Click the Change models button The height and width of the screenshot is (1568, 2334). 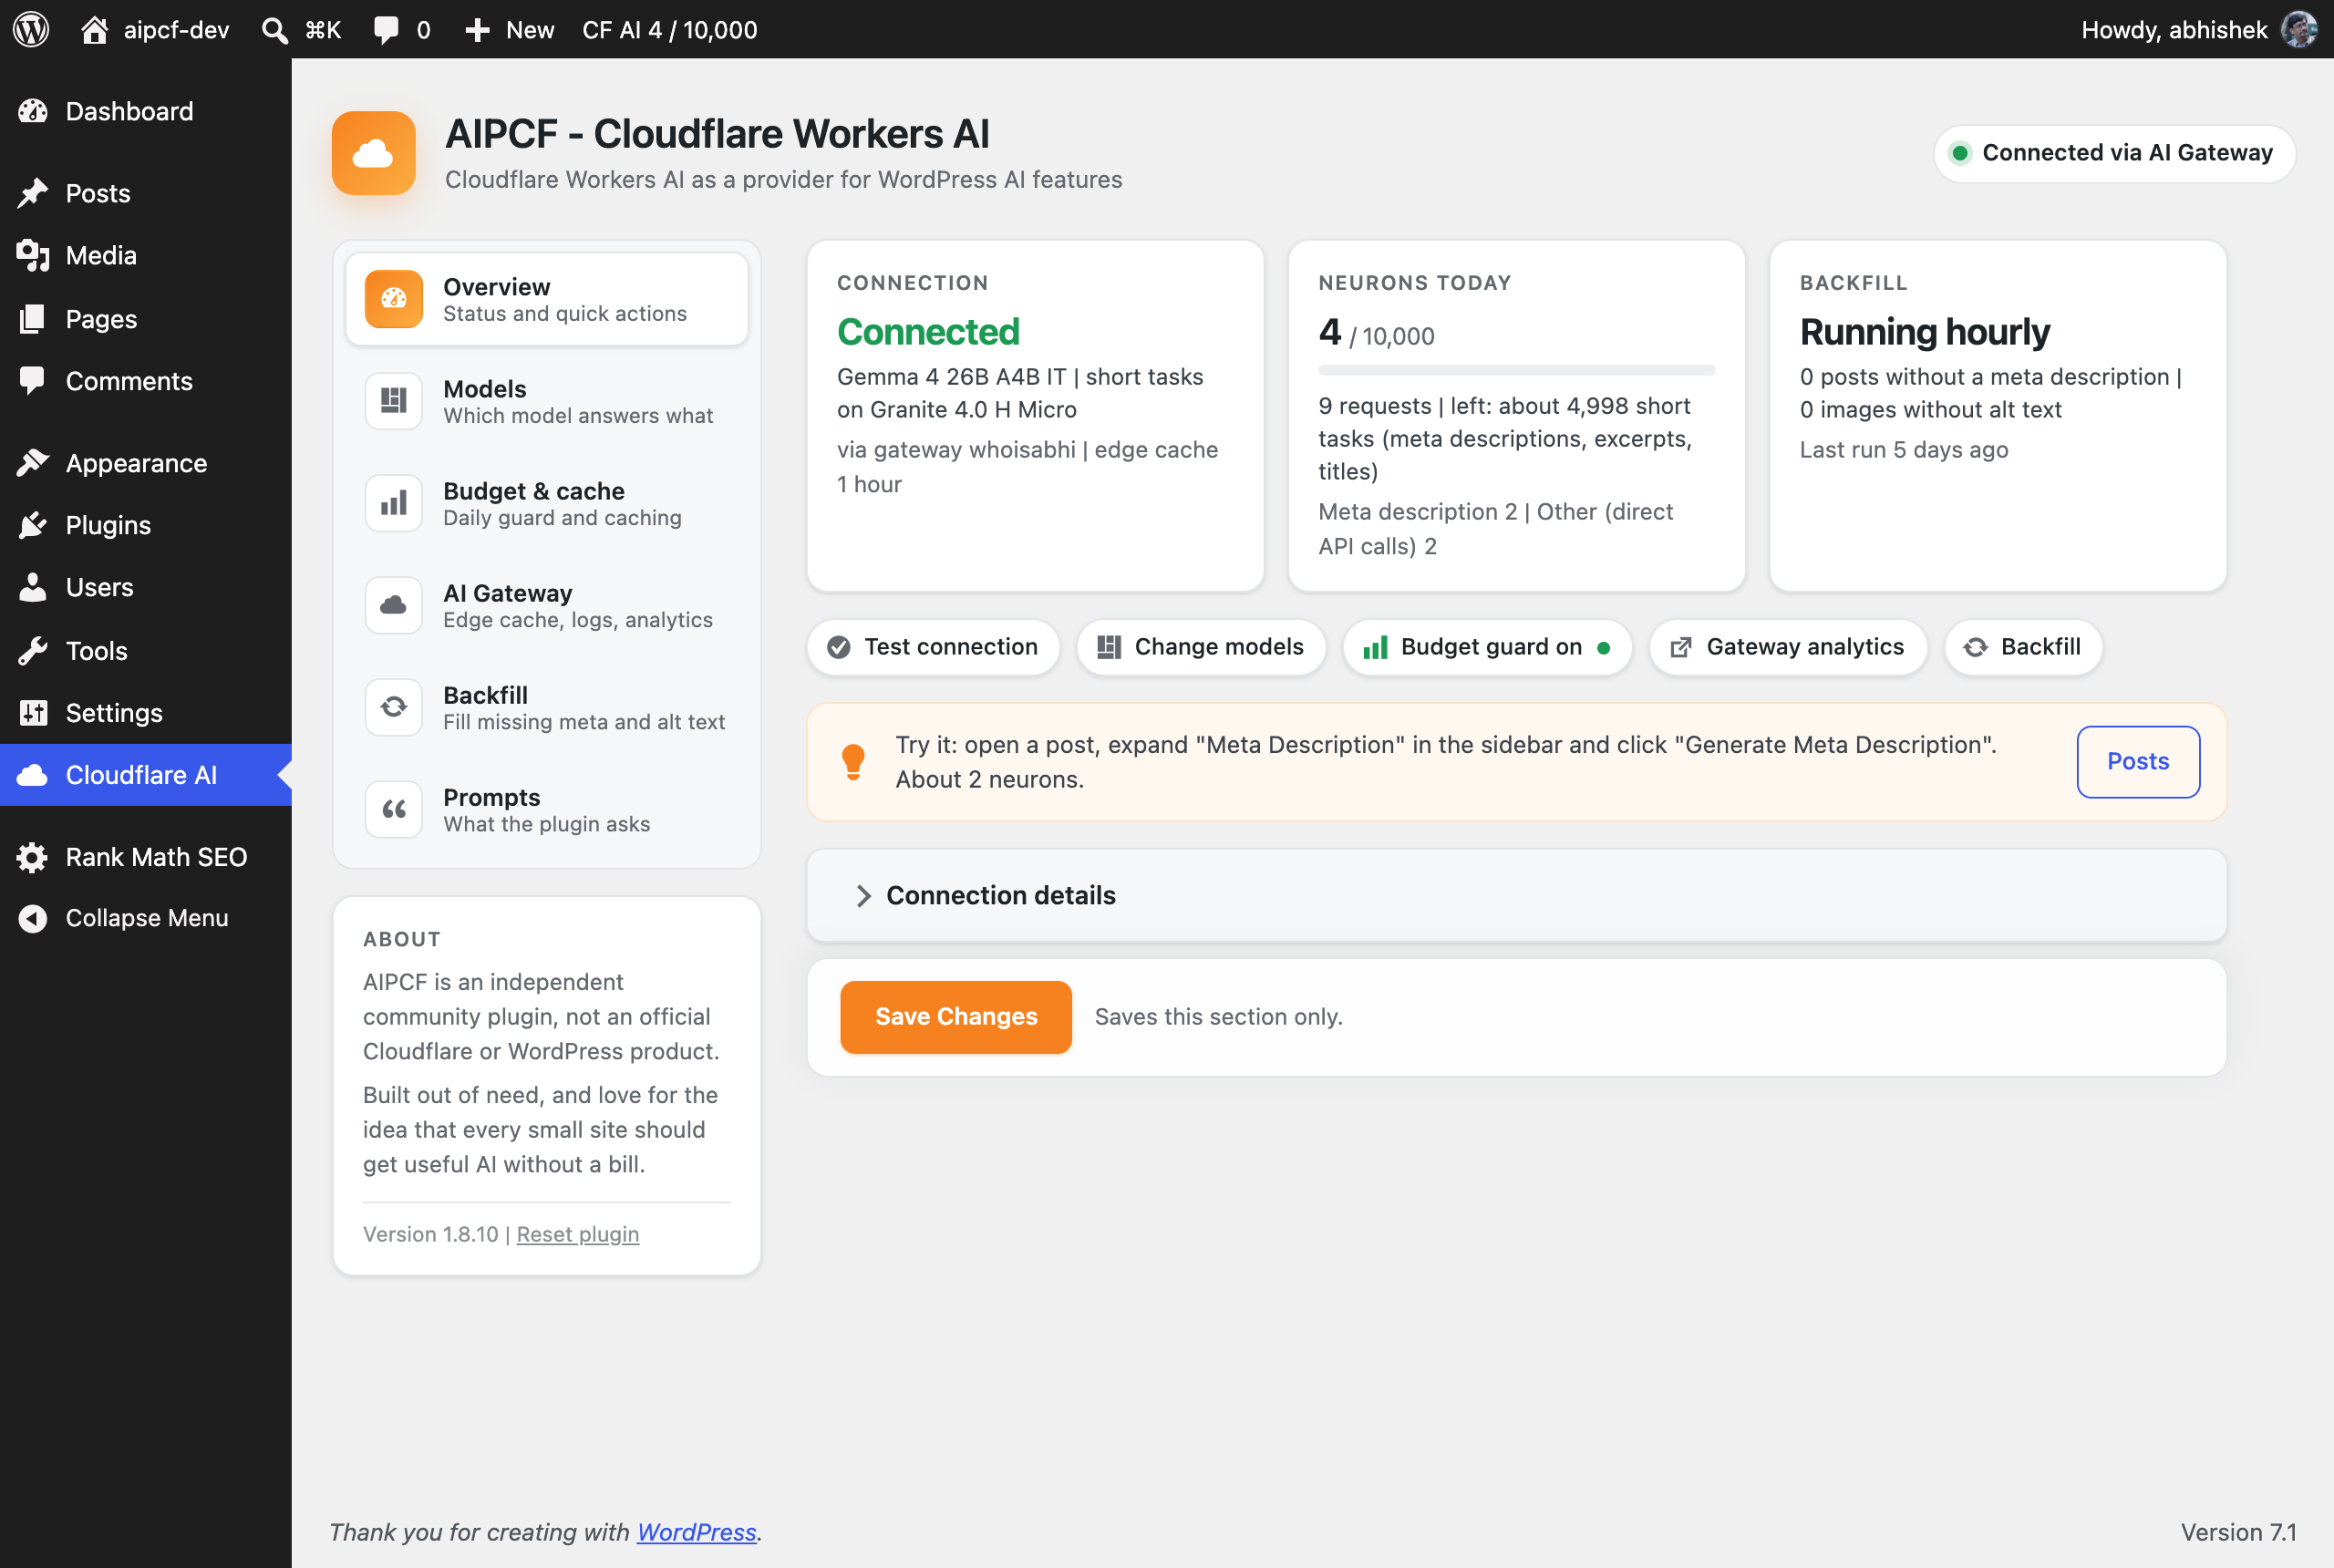pyautogui.click(x=1200, y=647)
